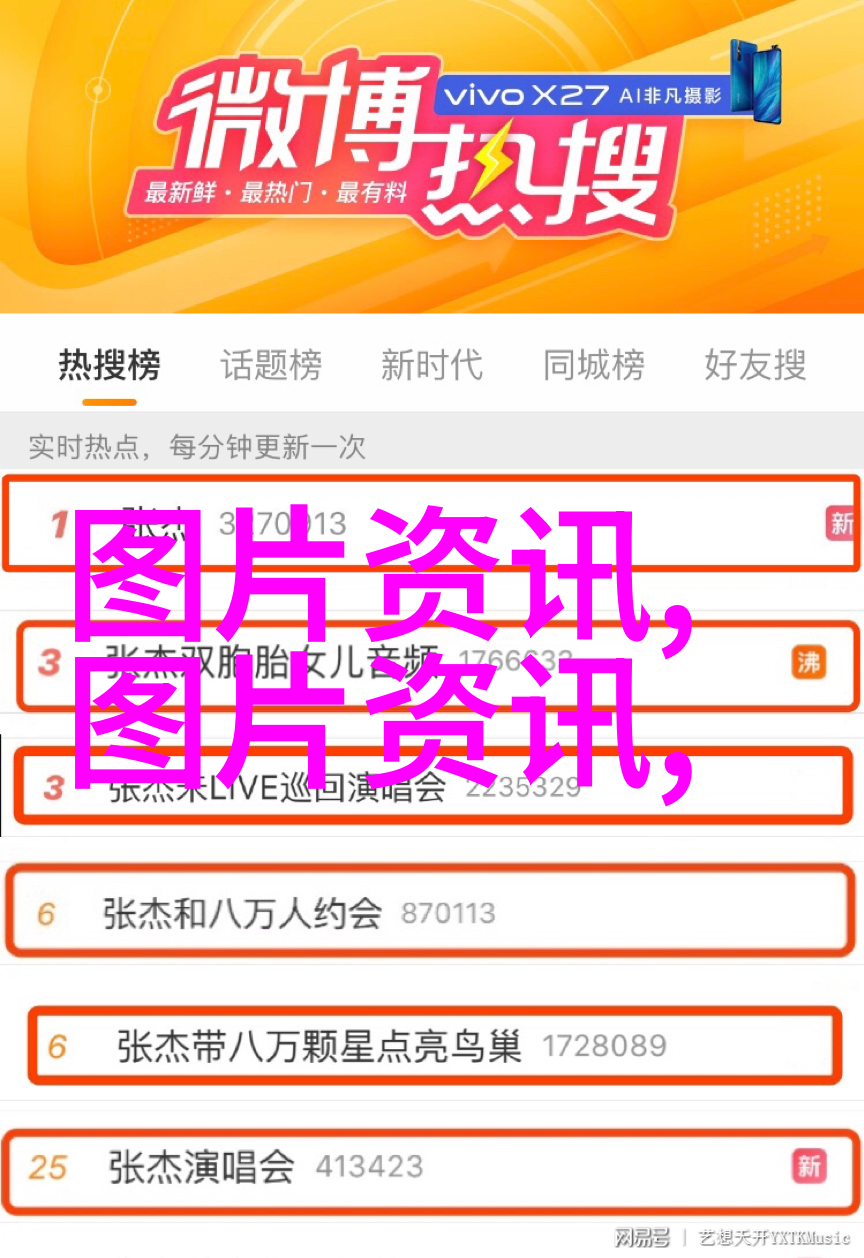864x1258 pixels.
Task: Select the 新时代 tab
Action: click(x=432, y=365)
